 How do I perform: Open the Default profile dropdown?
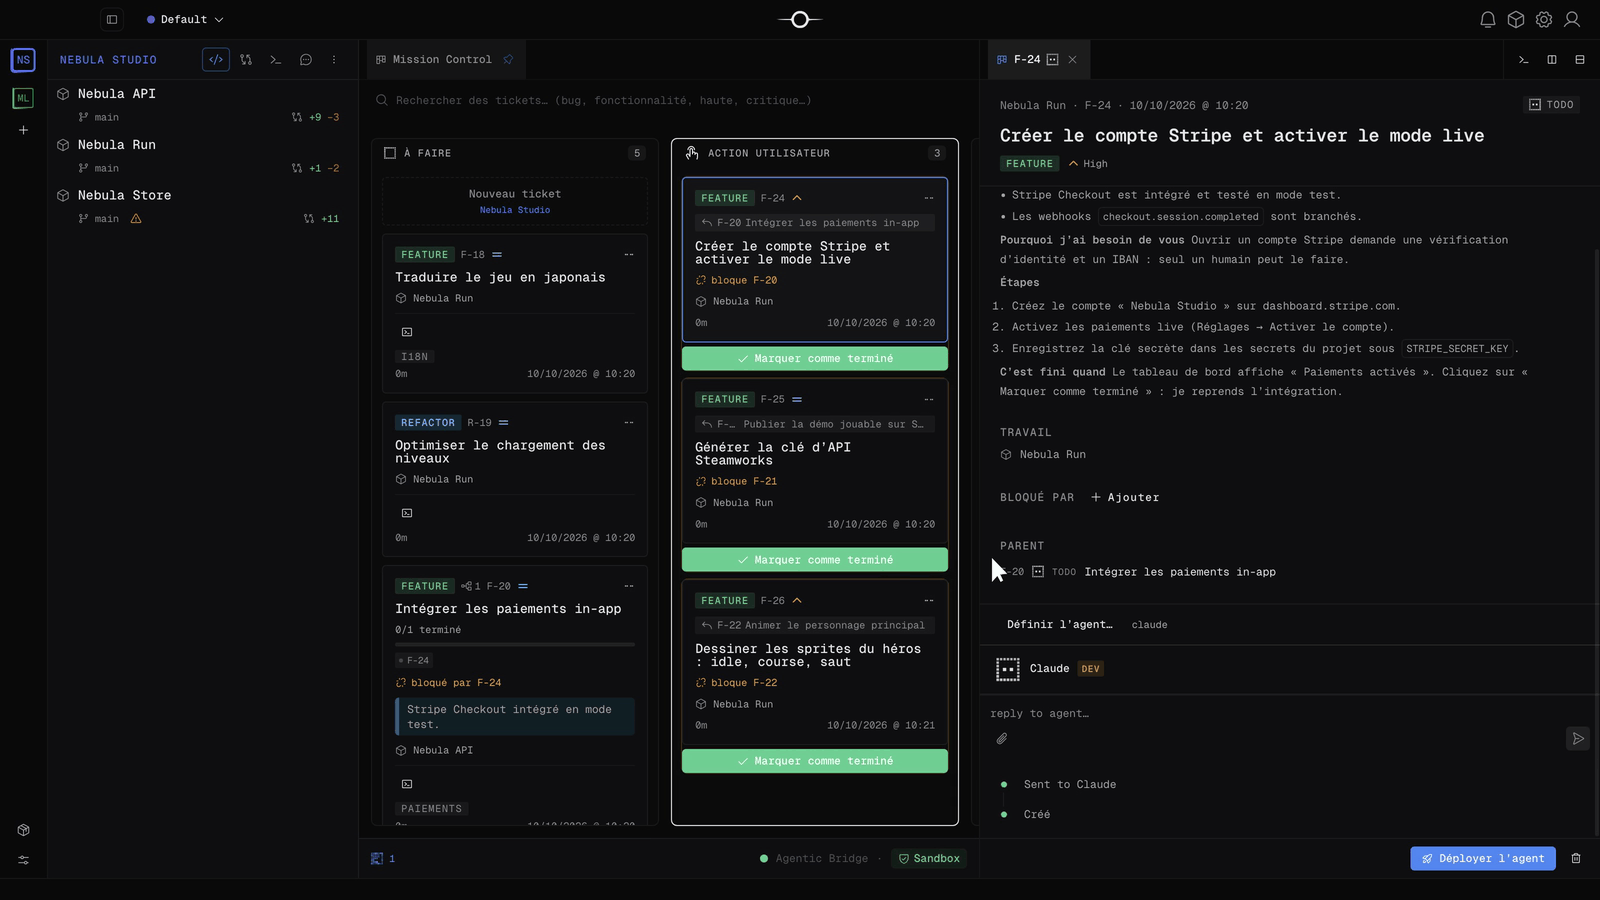pyautogui.click(x=185, y=19)
